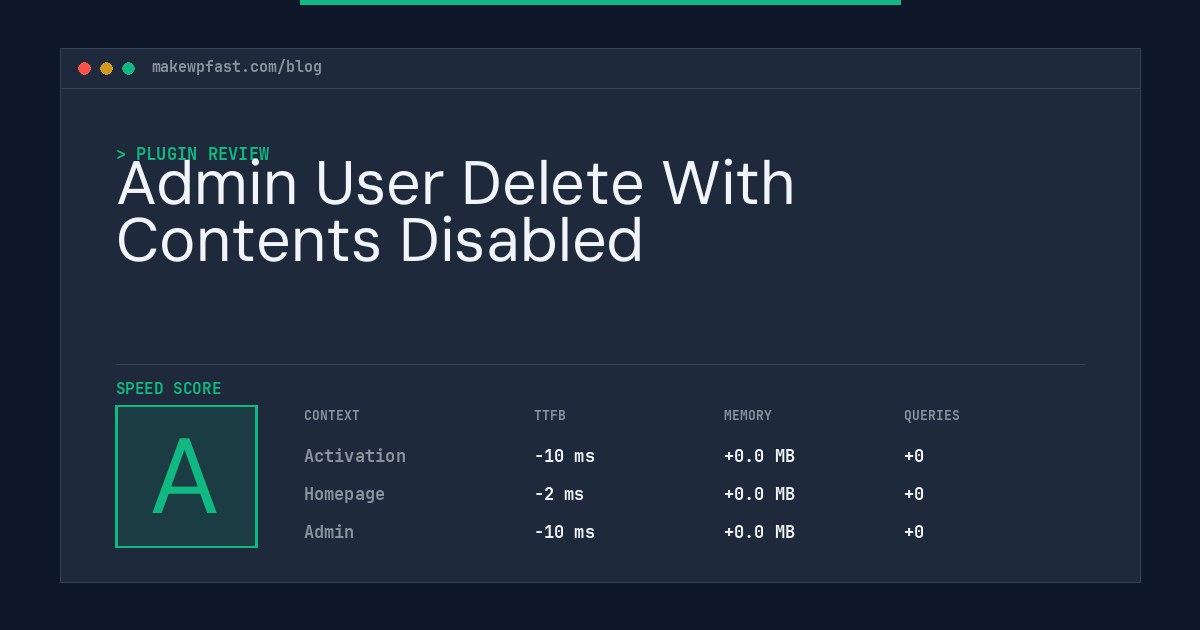Click the Admin queries value +0
This screenshot has height=630, width=1200.
[x=914, y=532]
